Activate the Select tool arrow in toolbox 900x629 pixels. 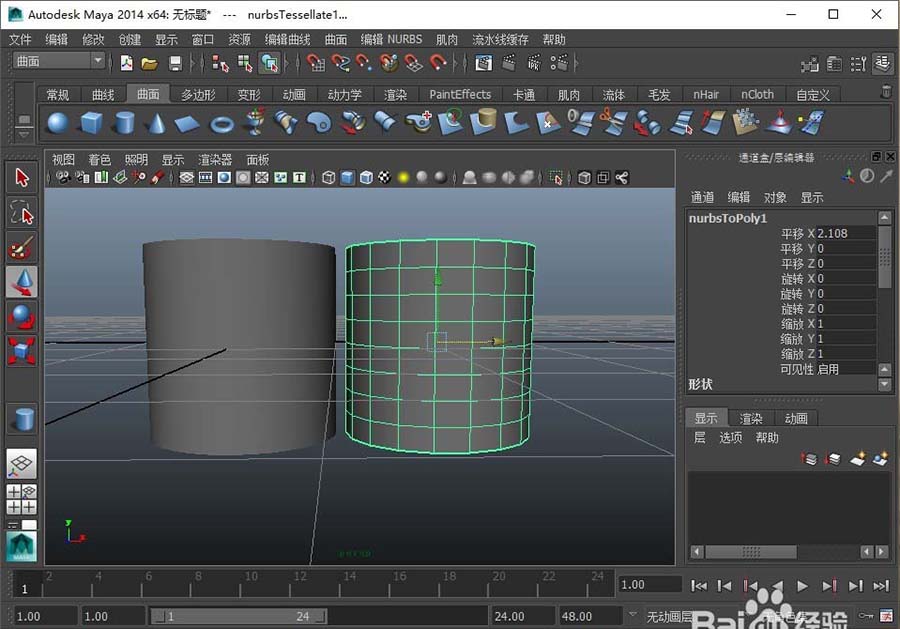[x=22, y=178]
